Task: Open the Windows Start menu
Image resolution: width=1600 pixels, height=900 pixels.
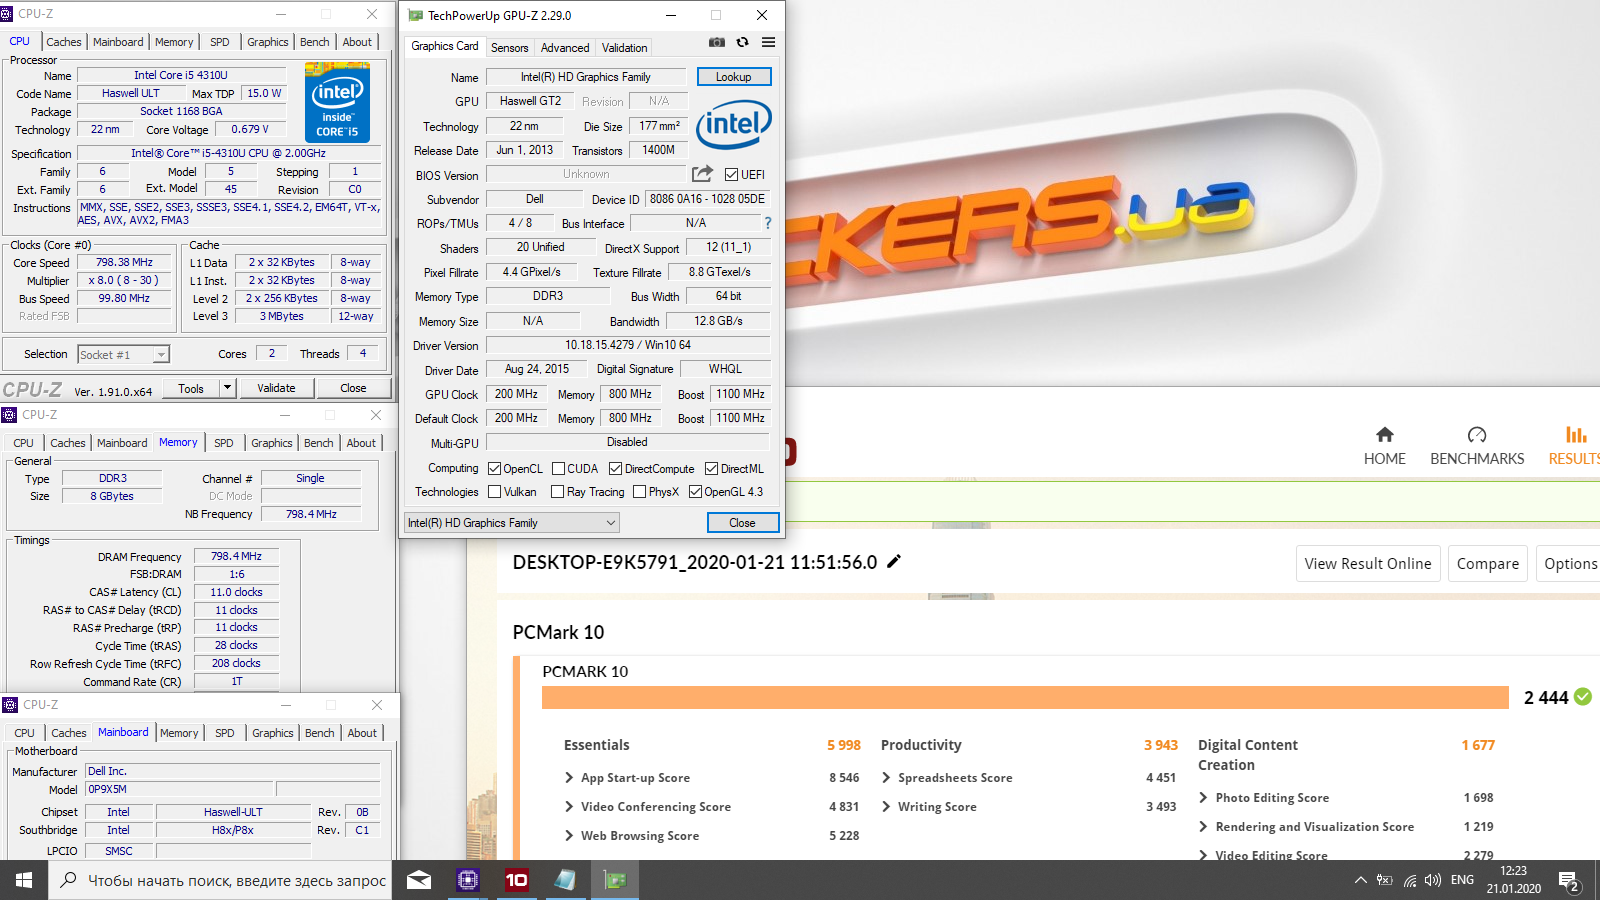Action: (24, 880)
